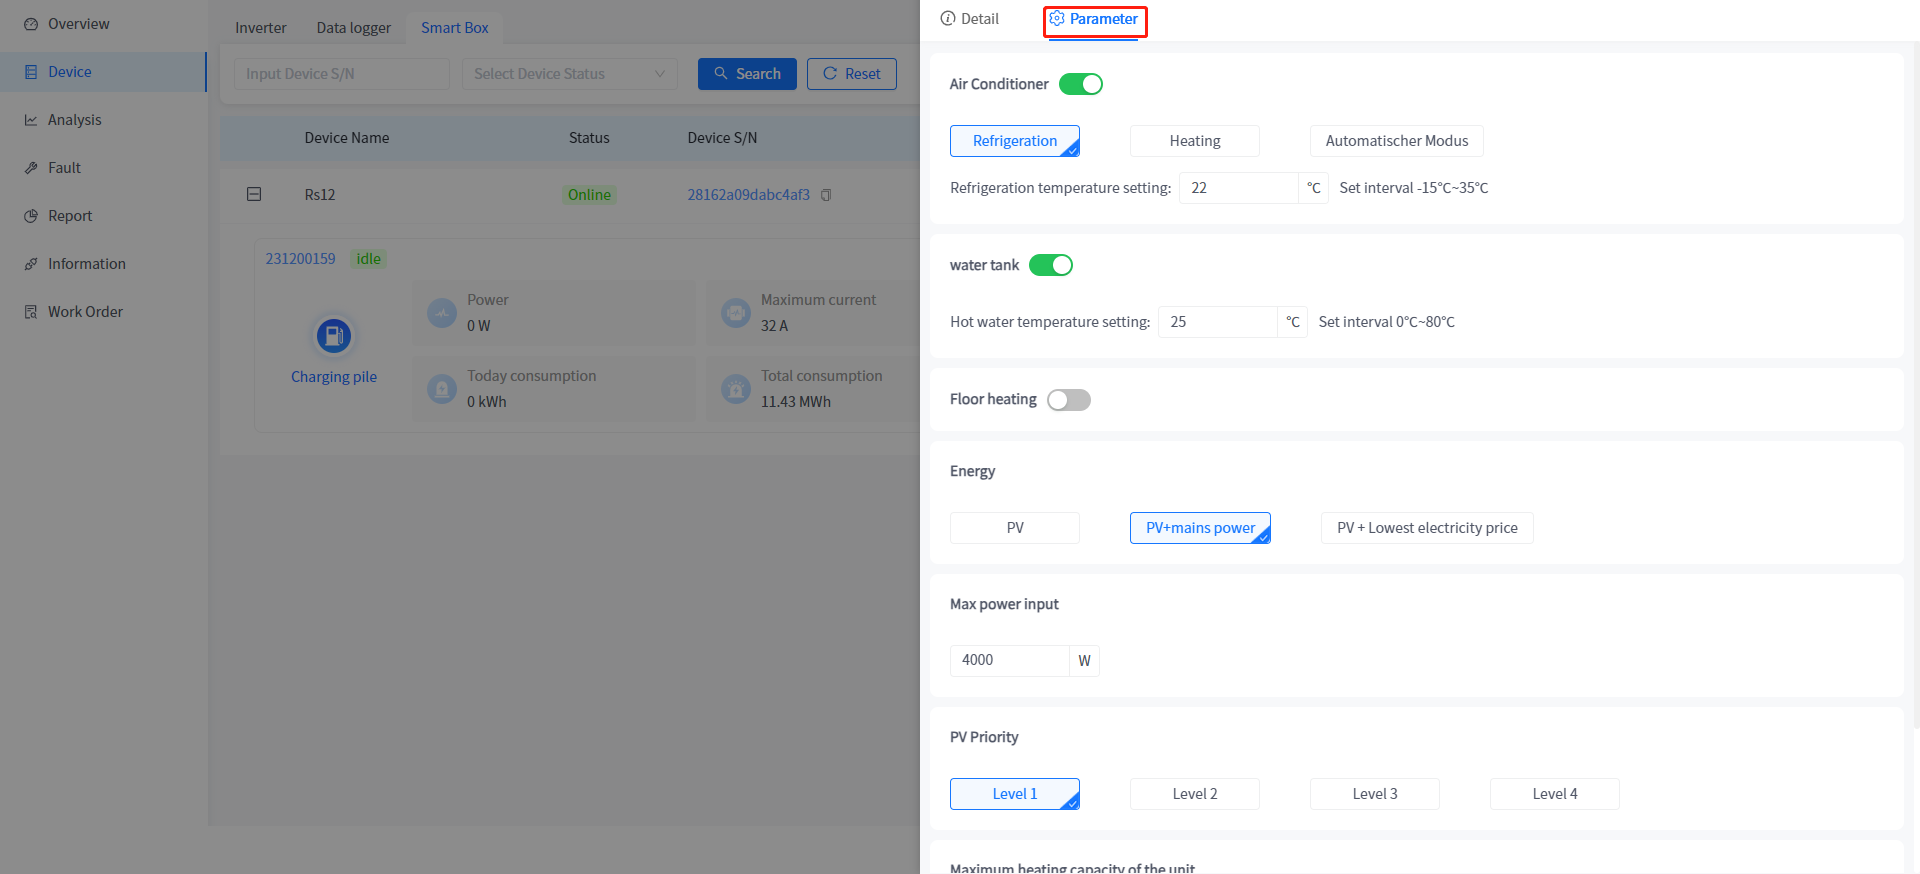Collapse the Rs12 device row
The height and width of the screenshot is (874, 1920).
pos(254,194)
